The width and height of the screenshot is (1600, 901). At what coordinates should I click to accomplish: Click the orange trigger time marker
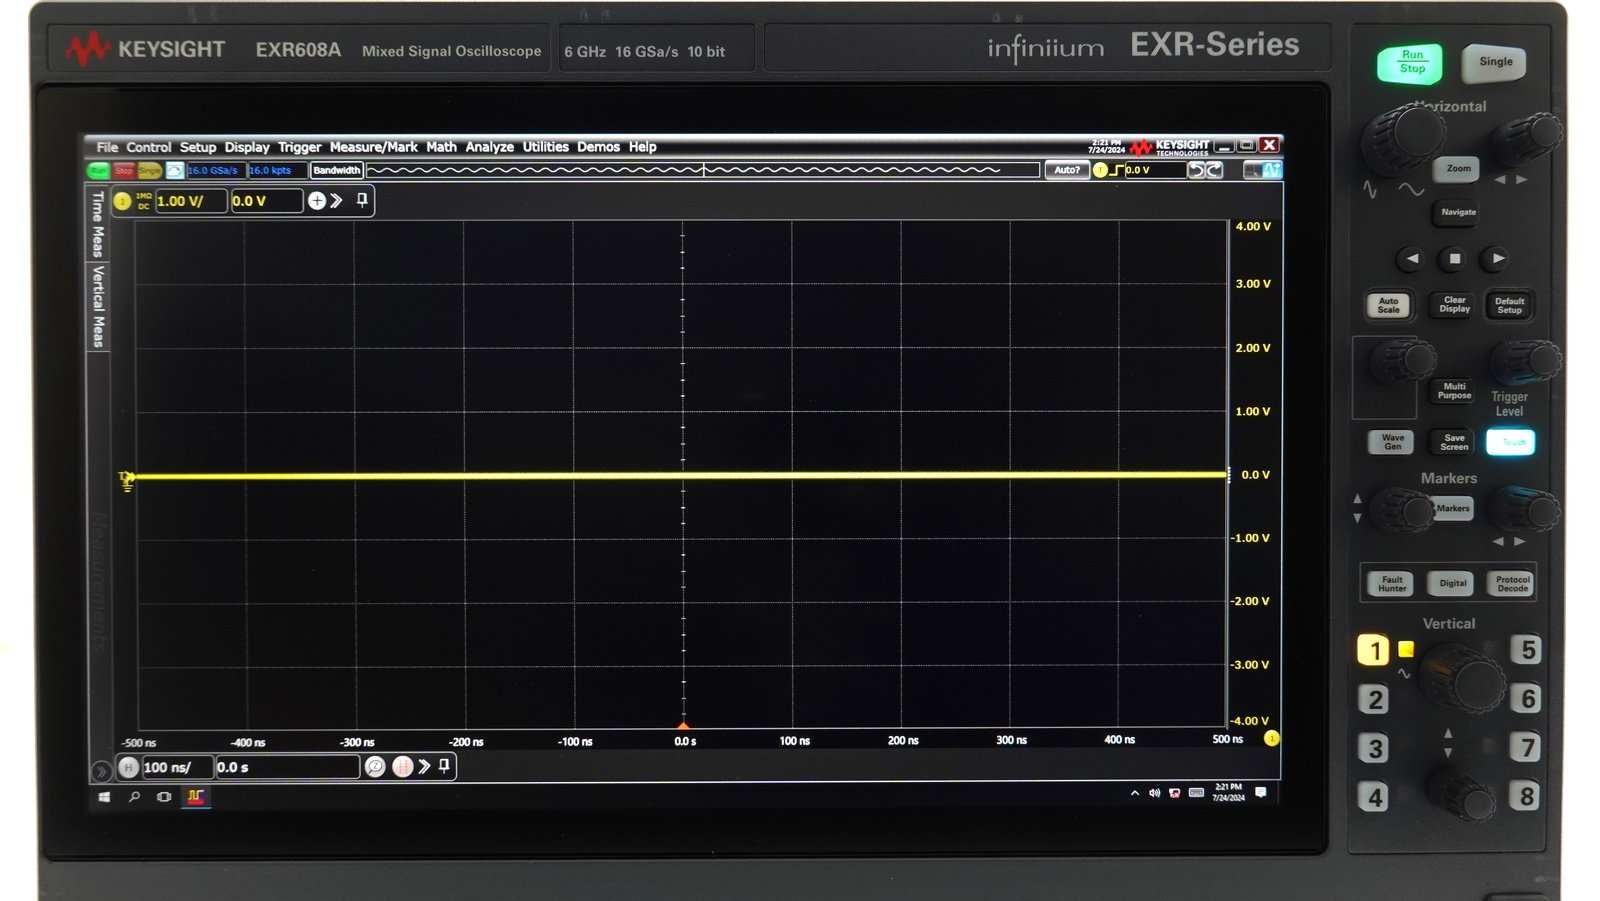[x=683, y=726]
